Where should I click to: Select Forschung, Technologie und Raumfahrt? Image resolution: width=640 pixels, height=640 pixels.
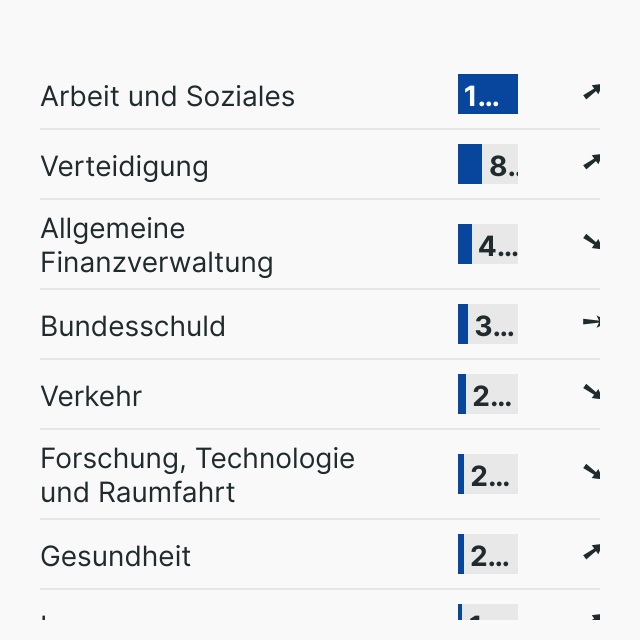pos(198,475)
